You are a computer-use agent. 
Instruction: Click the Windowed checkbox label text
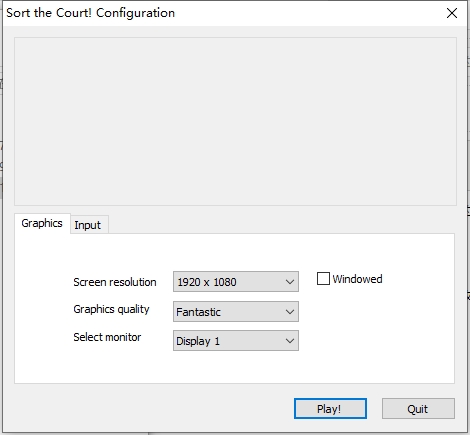(x=357, y=279)
